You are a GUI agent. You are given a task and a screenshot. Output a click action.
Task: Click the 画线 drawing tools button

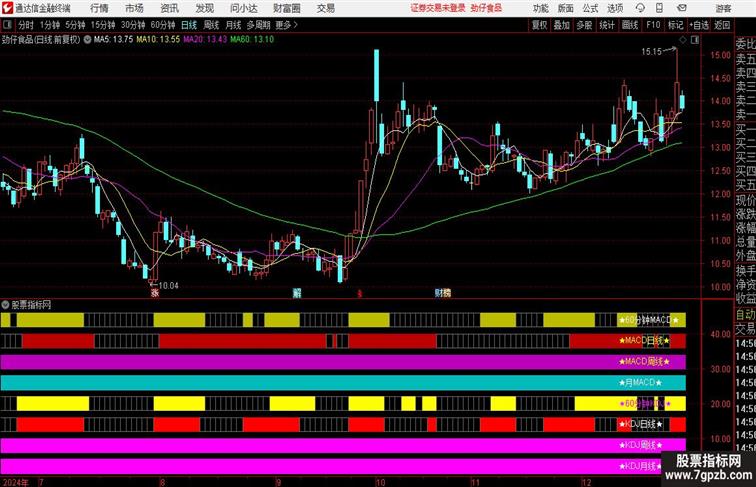(x=630, y=25)
